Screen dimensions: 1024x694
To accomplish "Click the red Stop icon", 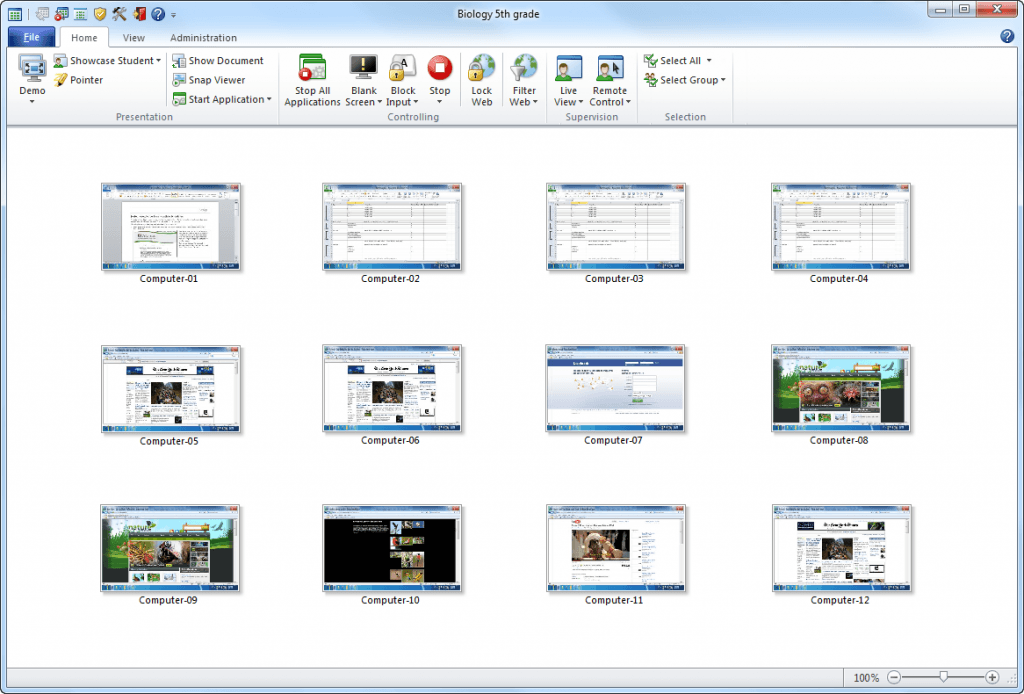I will (x=440, y=68).
